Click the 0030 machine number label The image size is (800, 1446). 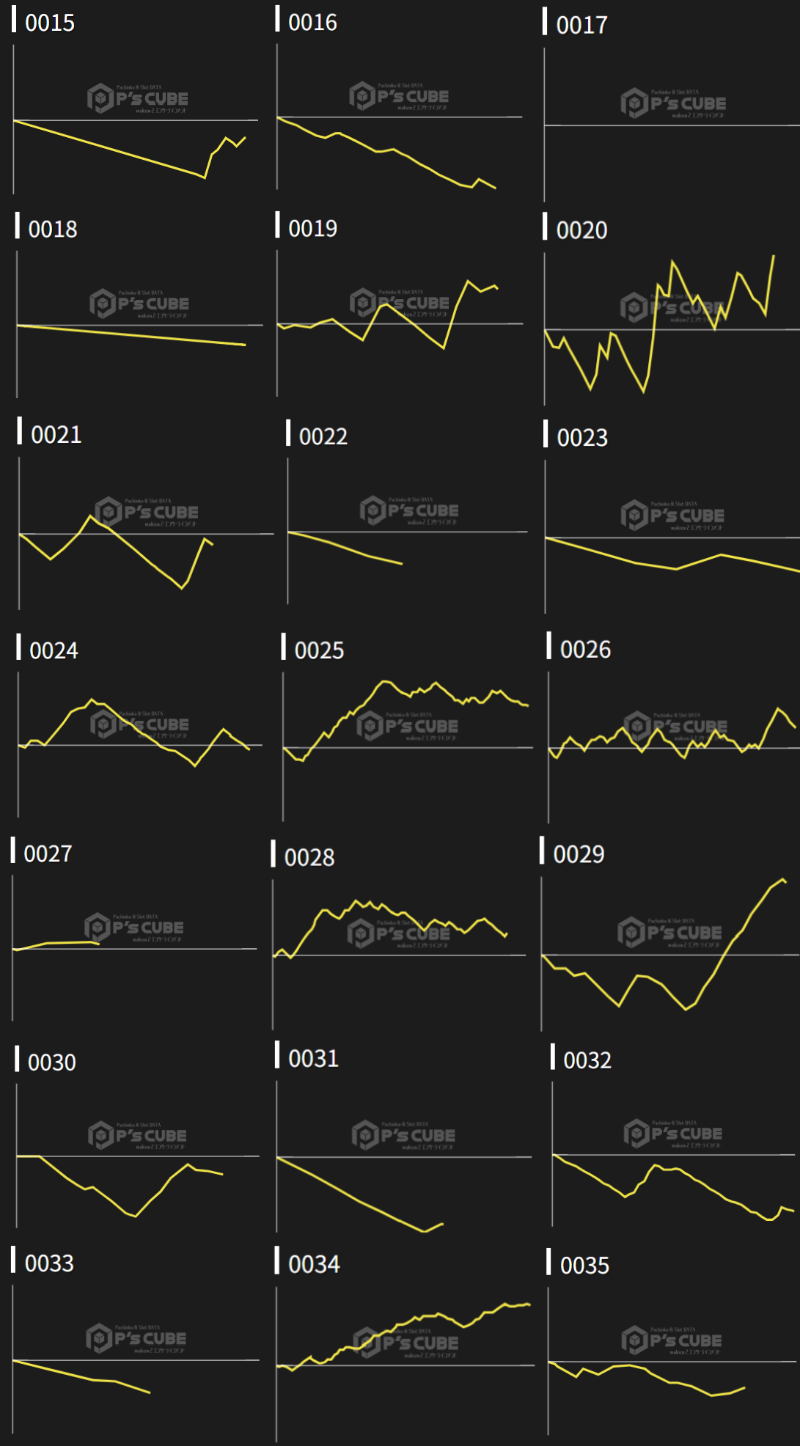(52, 1062)
